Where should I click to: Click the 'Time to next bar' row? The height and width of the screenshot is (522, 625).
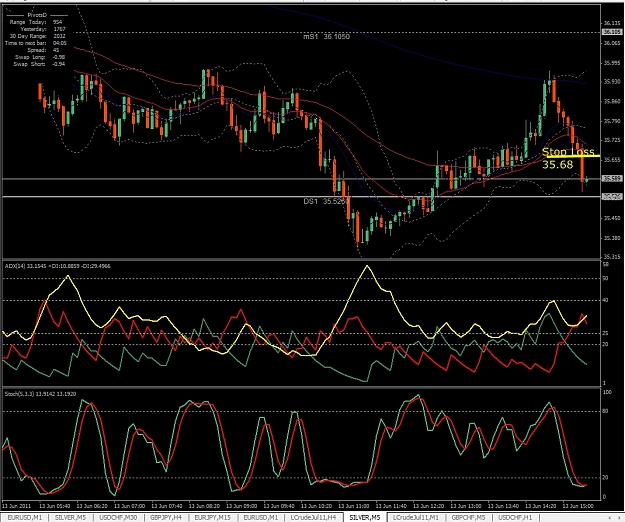click(x=36, y=43)
